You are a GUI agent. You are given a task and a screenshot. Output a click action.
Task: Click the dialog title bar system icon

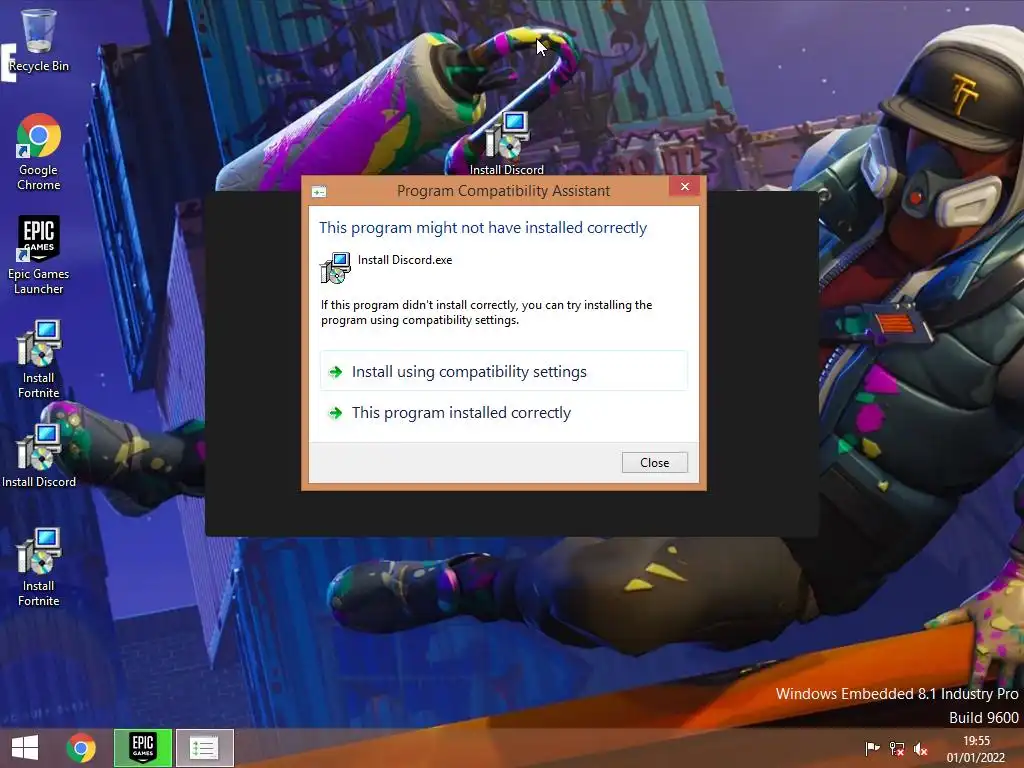(319, 191)
